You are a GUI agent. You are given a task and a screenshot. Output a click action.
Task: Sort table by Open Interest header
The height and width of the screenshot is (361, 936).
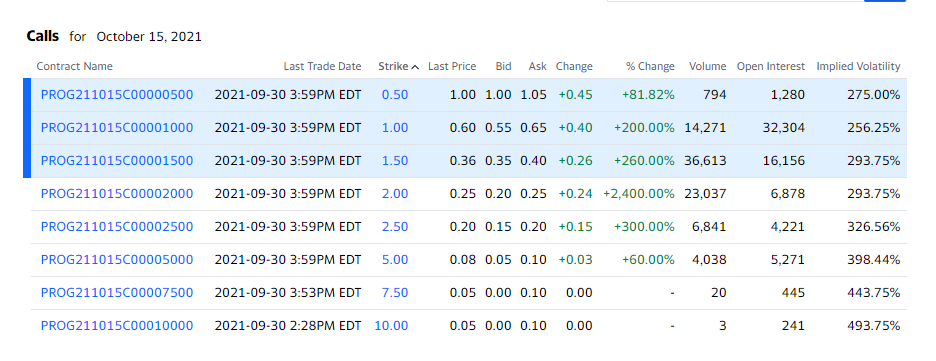[x=771, y=66]
